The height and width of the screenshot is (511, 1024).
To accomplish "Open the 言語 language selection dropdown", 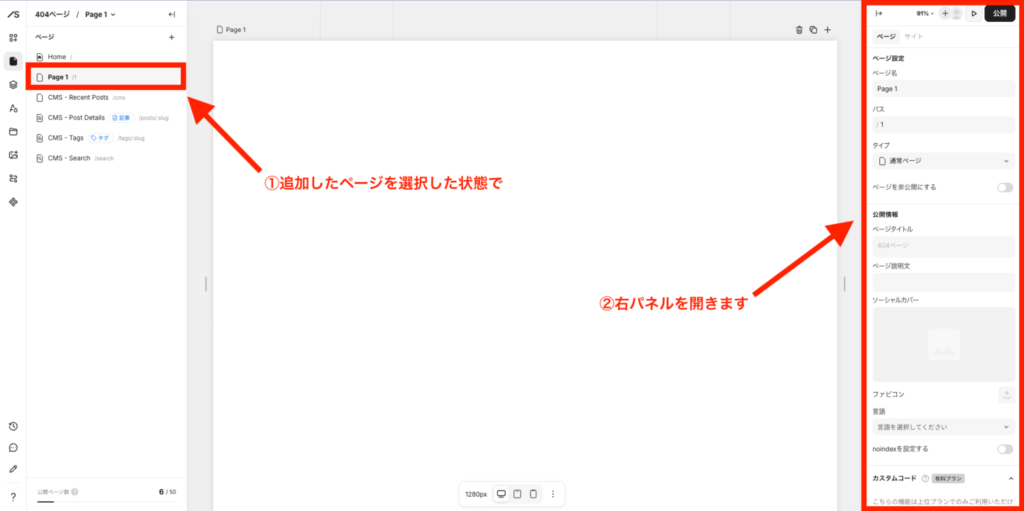I will pos(943,427).
